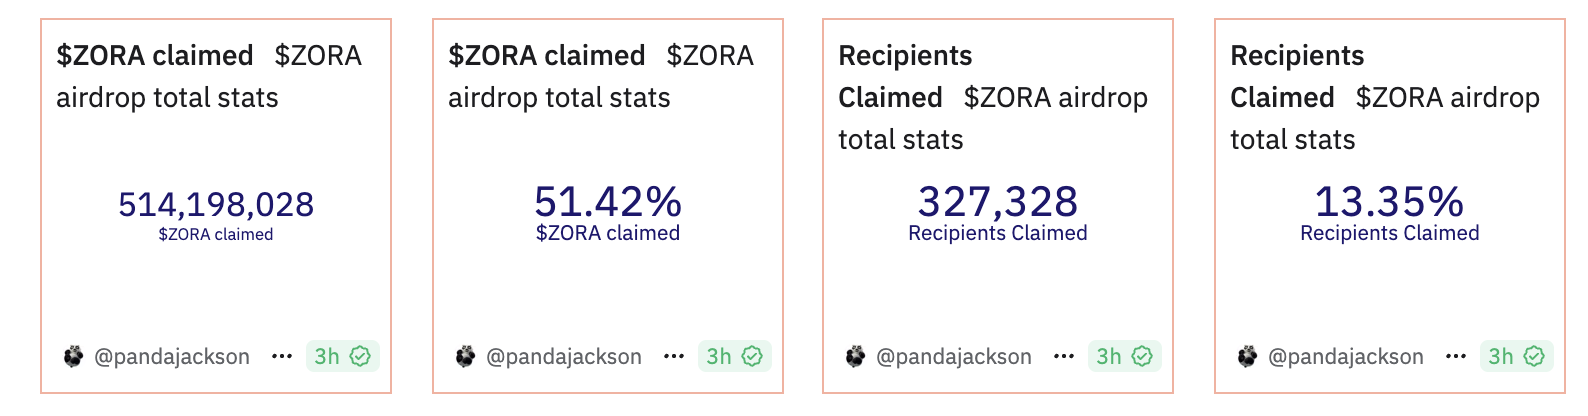Screen dimensions: 1588x416
Task: Expand the ellipsis options on the 327,328 card
Action: coord(1064,357)
